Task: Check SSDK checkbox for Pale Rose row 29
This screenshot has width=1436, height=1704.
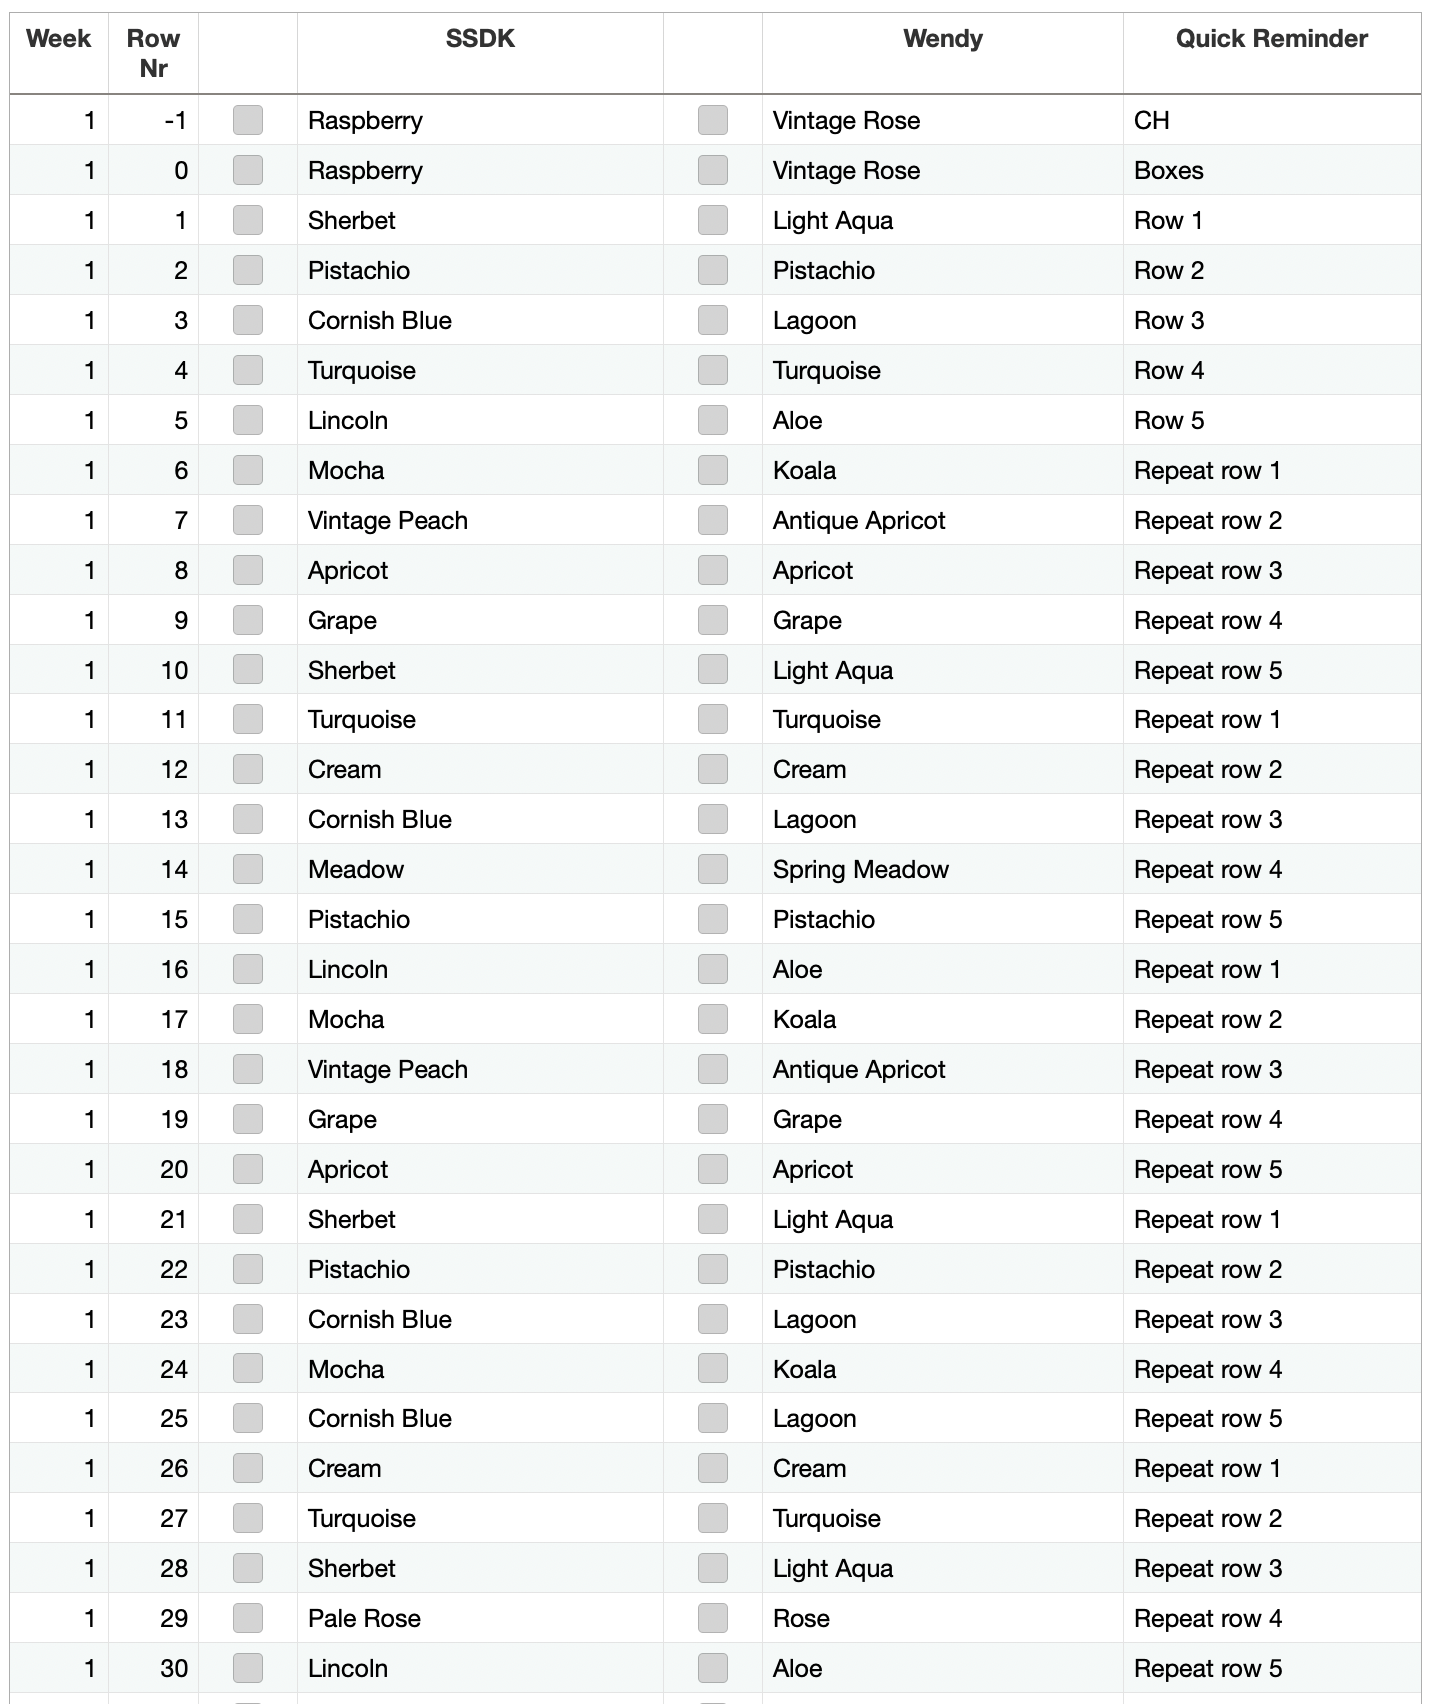Action: (248, 1618)
